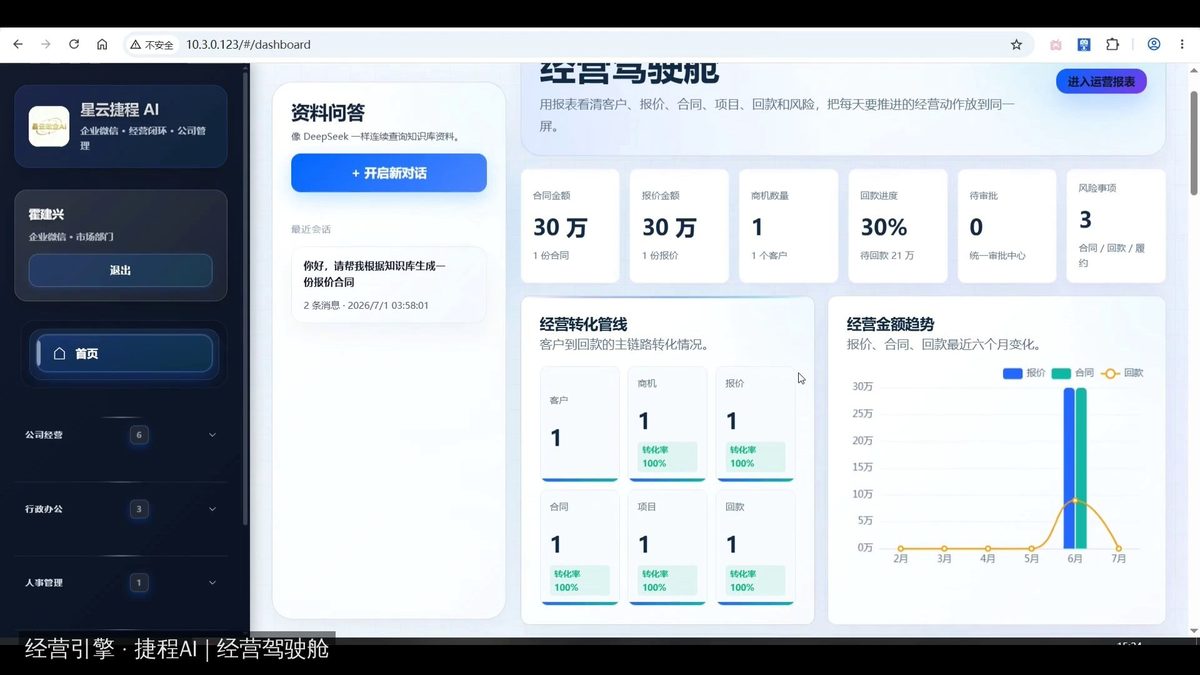Screen dimensions: 1200x675
Task: Click the 最近会话 label
Action: [x=311, y=229]
